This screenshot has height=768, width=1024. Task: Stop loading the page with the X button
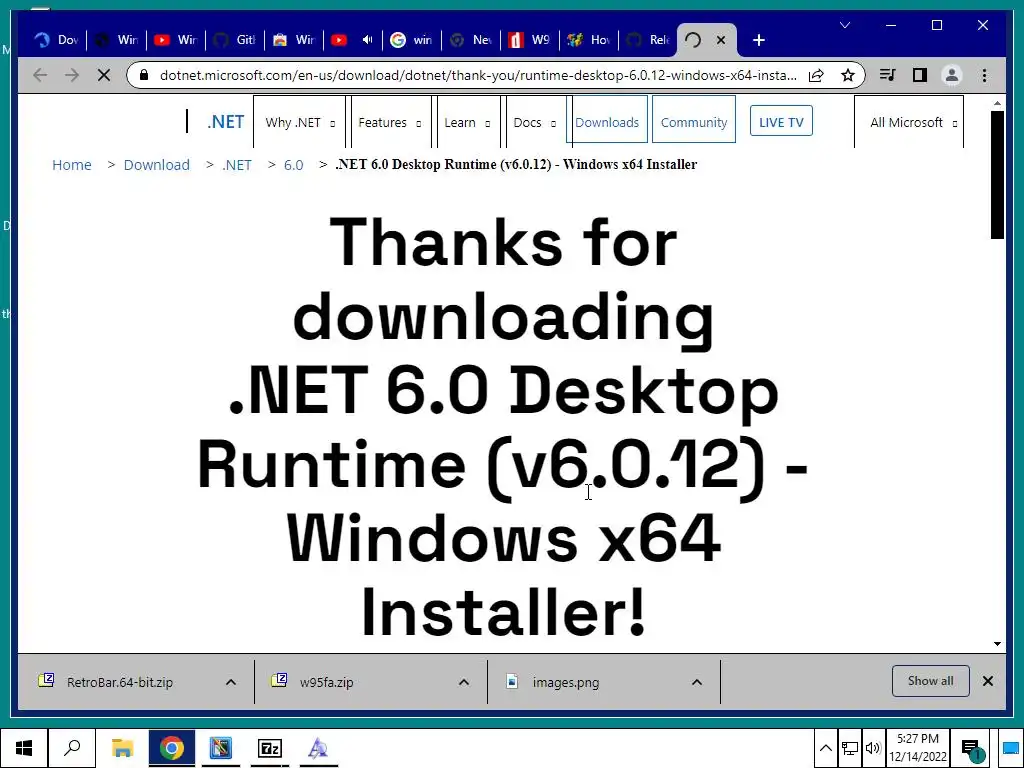click(x=104, y=75)
